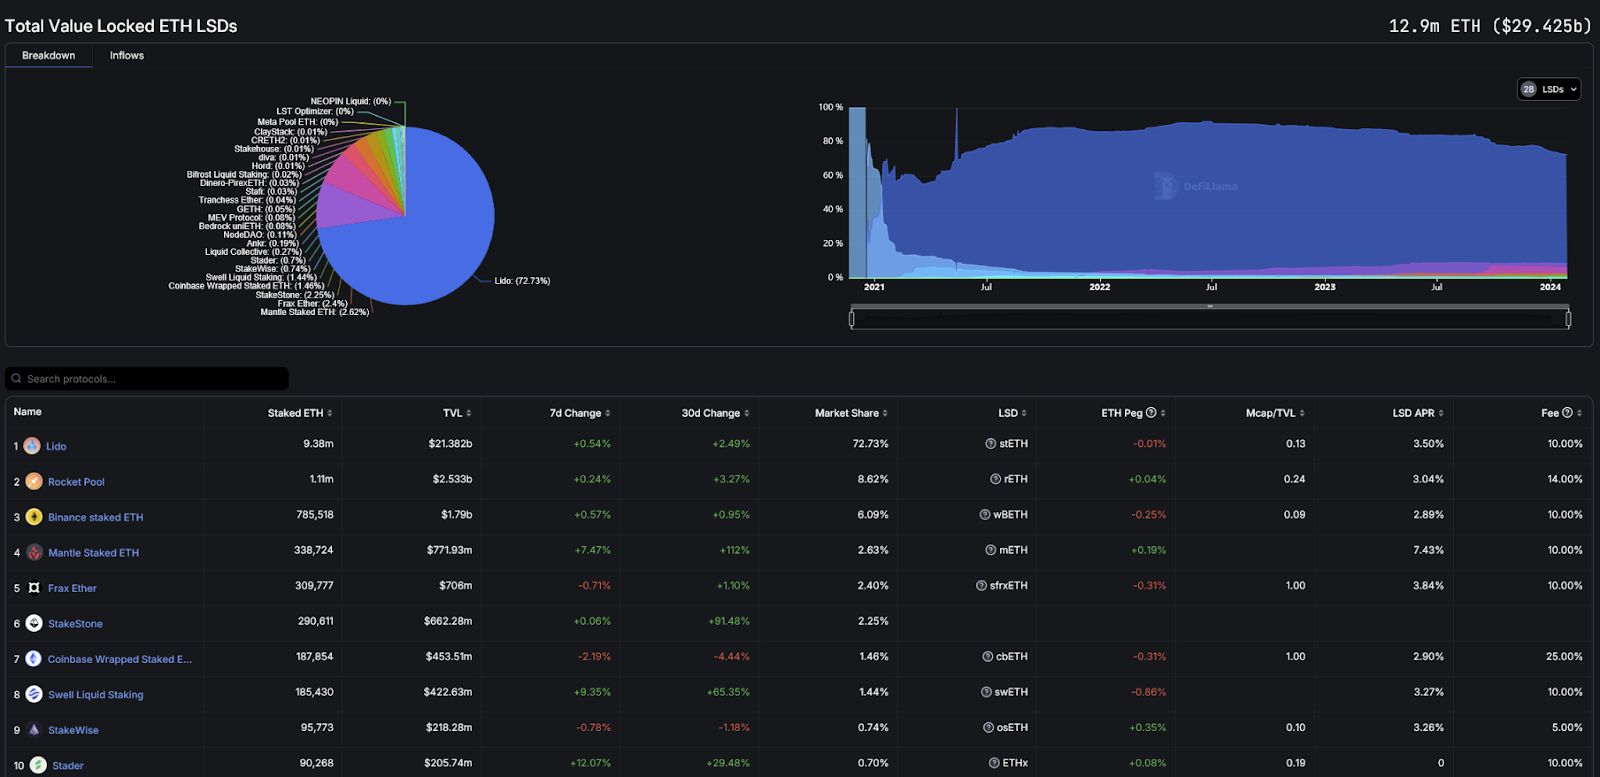This screenshot has height=777, width=1600.
Task: Click the token icon beside mETH
Action: [x=990, y=550]
